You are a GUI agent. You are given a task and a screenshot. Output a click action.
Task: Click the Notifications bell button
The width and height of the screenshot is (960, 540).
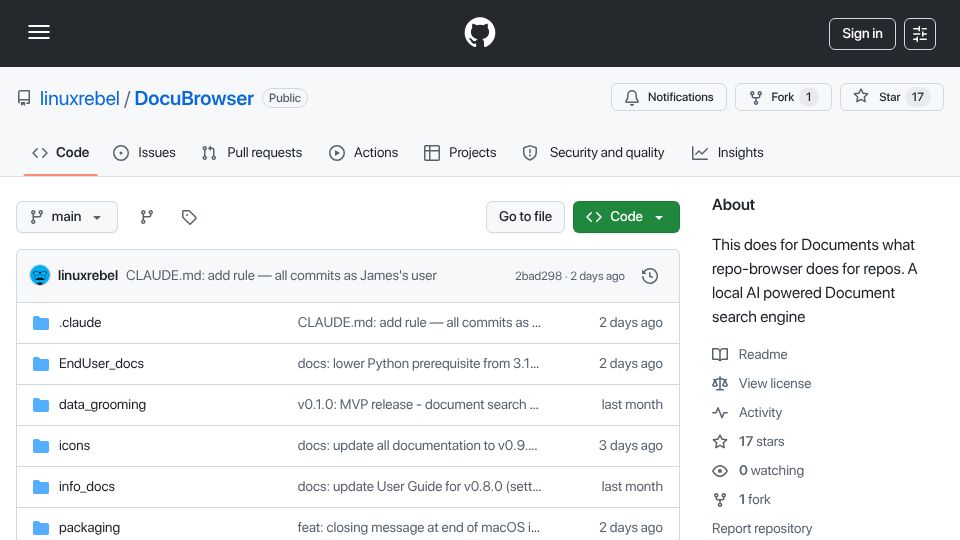tap(669, 97)
